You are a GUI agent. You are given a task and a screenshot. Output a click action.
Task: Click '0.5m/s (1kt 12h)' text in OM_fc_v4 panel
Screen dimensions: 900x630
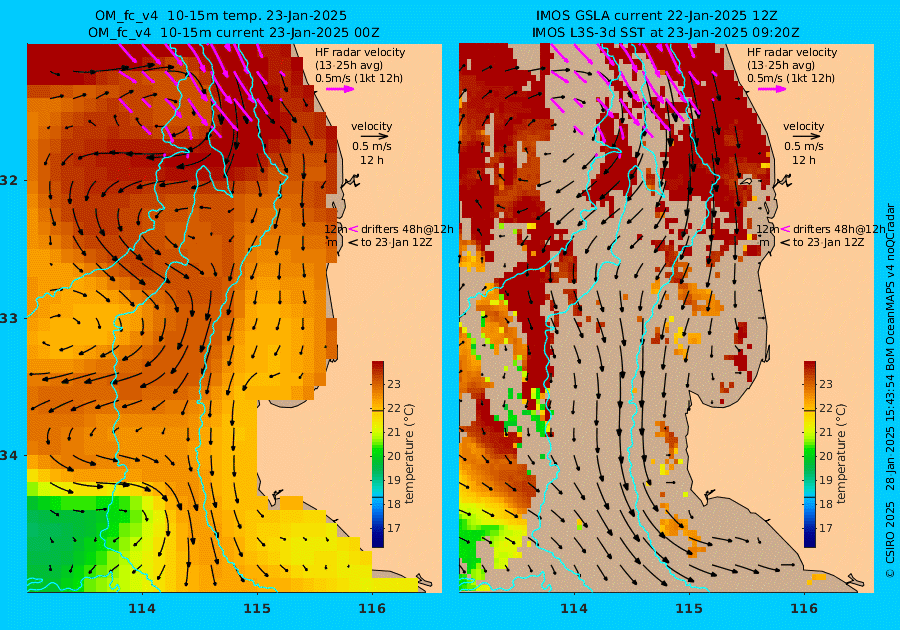tap(359, 78)
